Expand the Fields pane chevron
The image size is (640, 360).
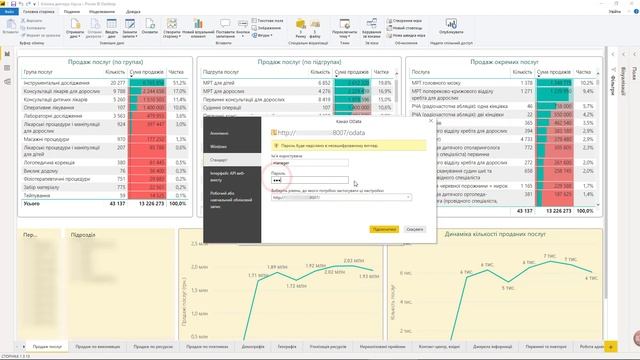pos(635,54)
